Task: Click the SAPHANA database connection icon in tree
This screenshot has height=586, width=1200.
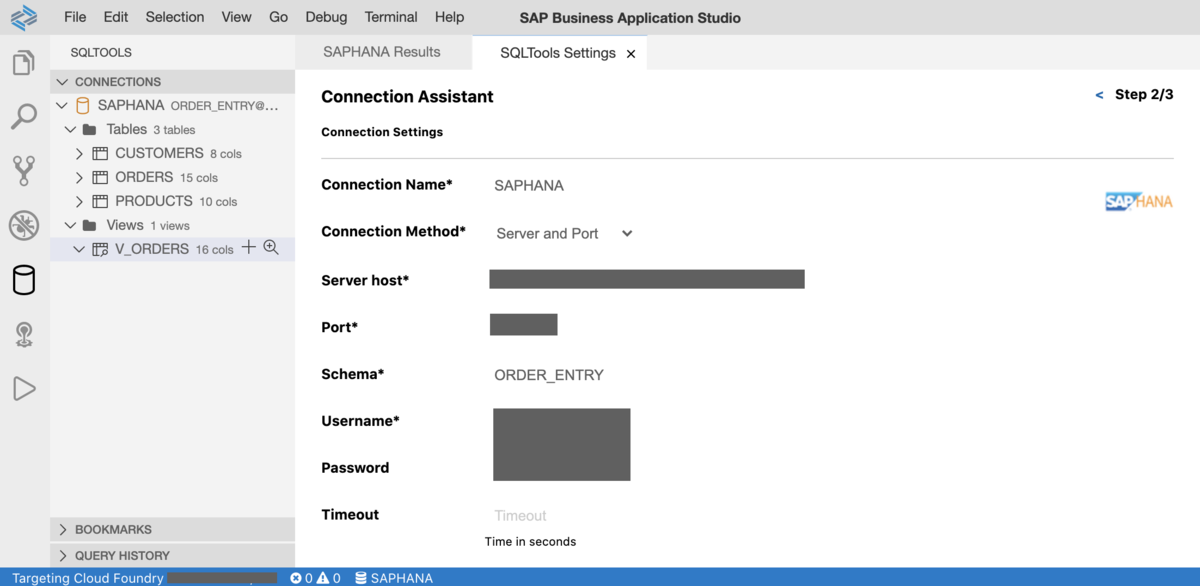Action: (x=83, y=105)
